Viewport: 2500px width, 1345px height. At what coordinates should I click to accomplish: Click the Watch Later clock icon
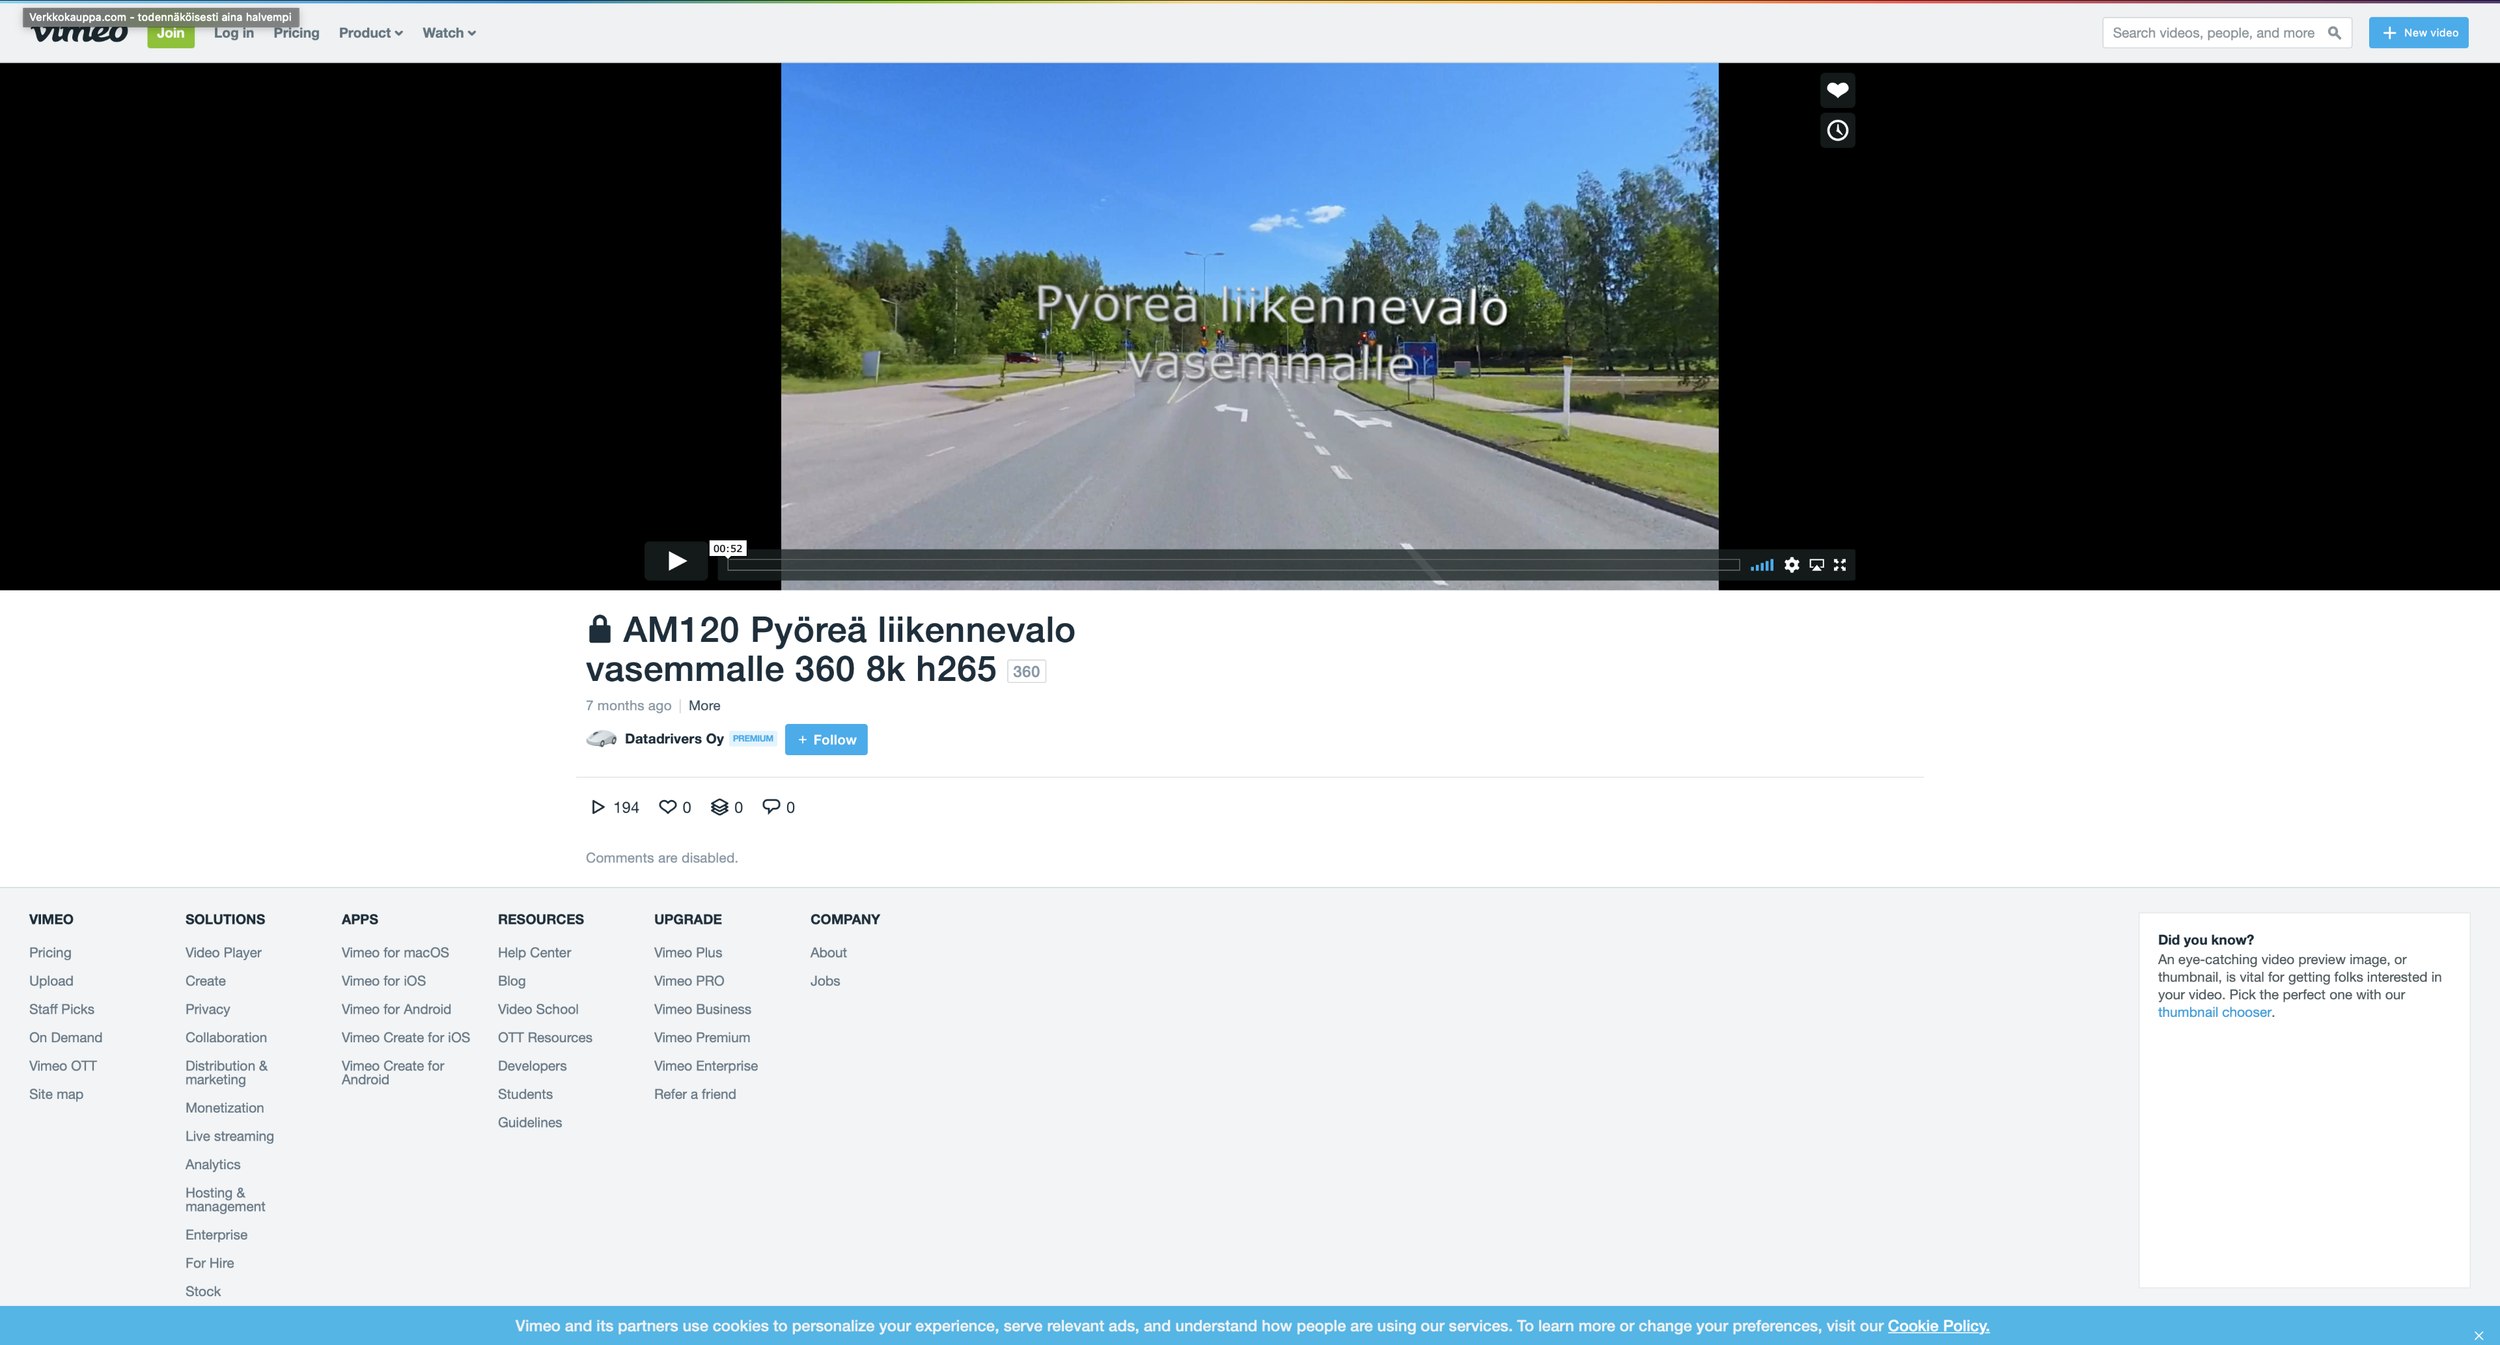click(x=1837, y=130)
